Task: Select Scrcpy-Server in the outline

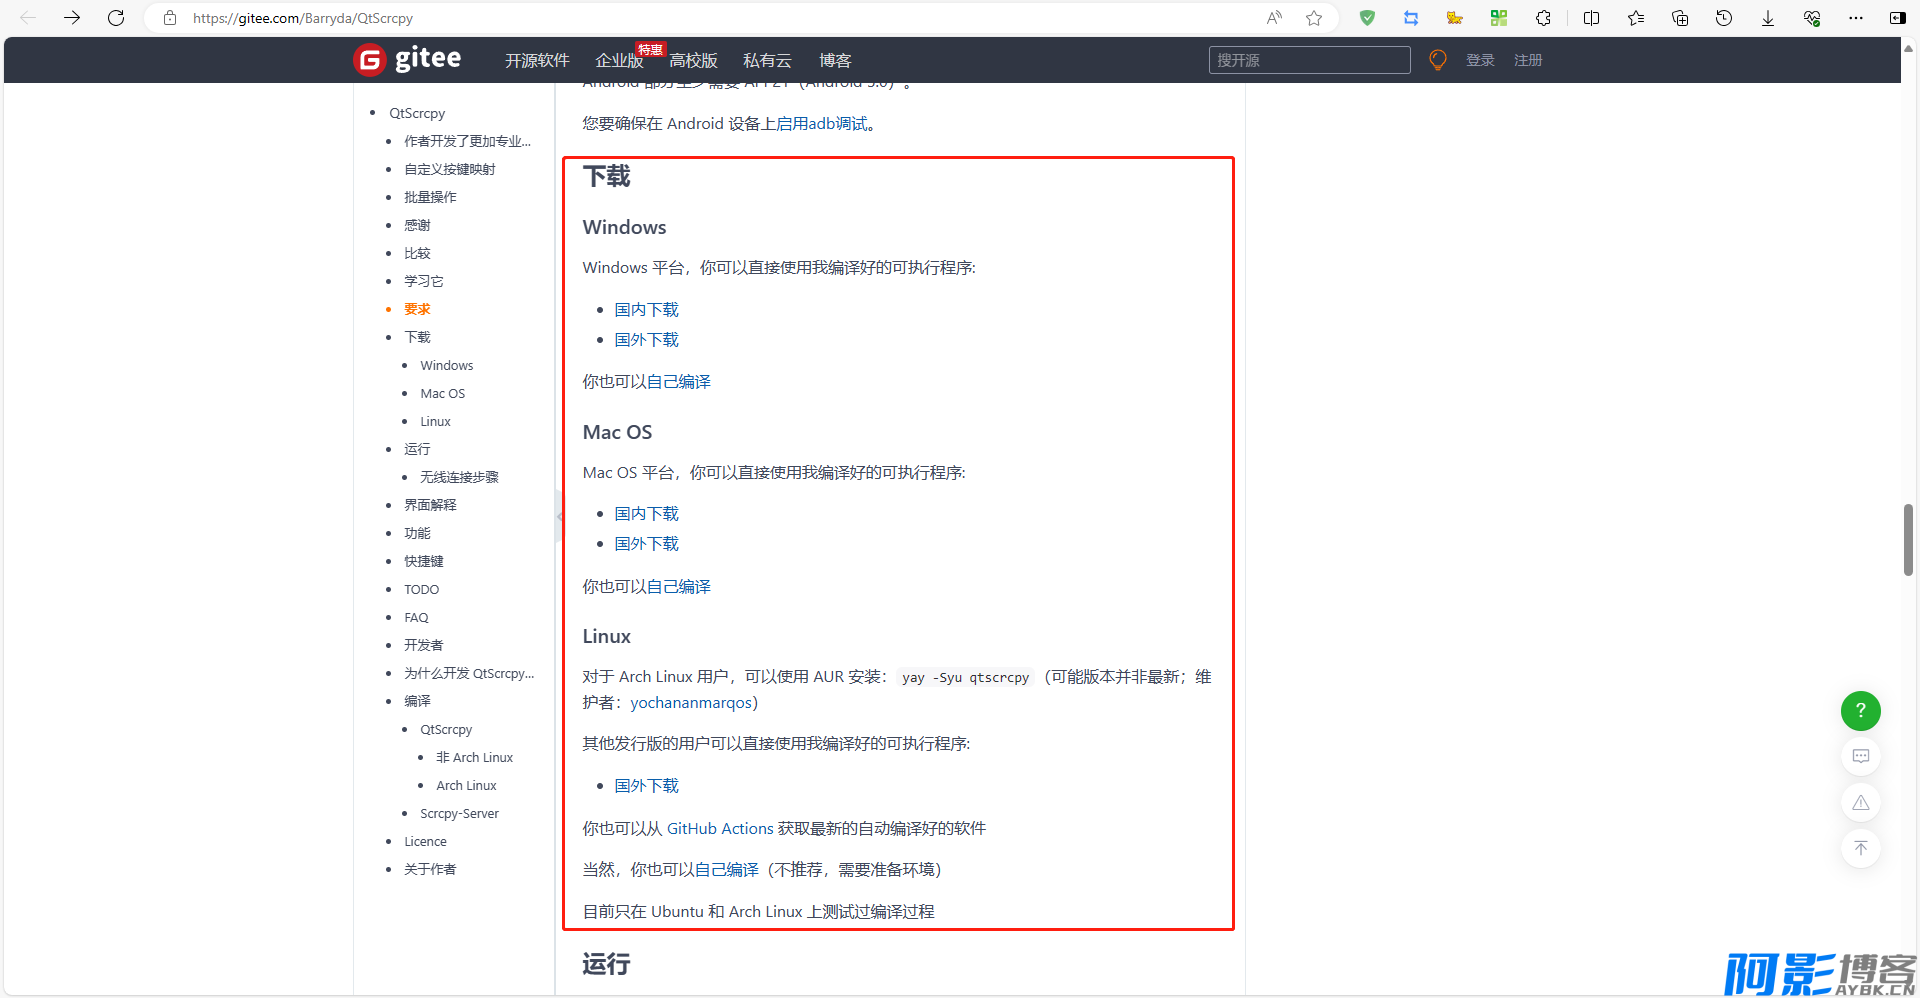Action: coord(459,813)
